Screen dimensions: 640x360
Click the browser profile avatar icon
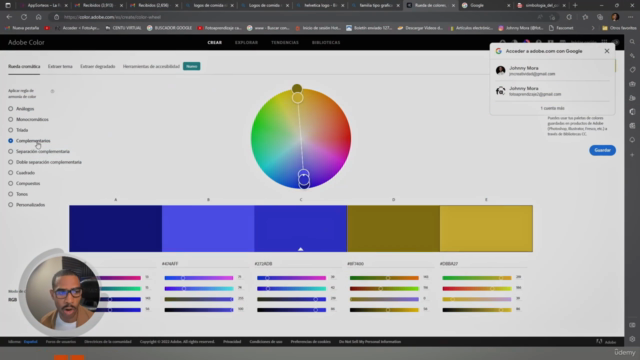(x=615, y=17)
